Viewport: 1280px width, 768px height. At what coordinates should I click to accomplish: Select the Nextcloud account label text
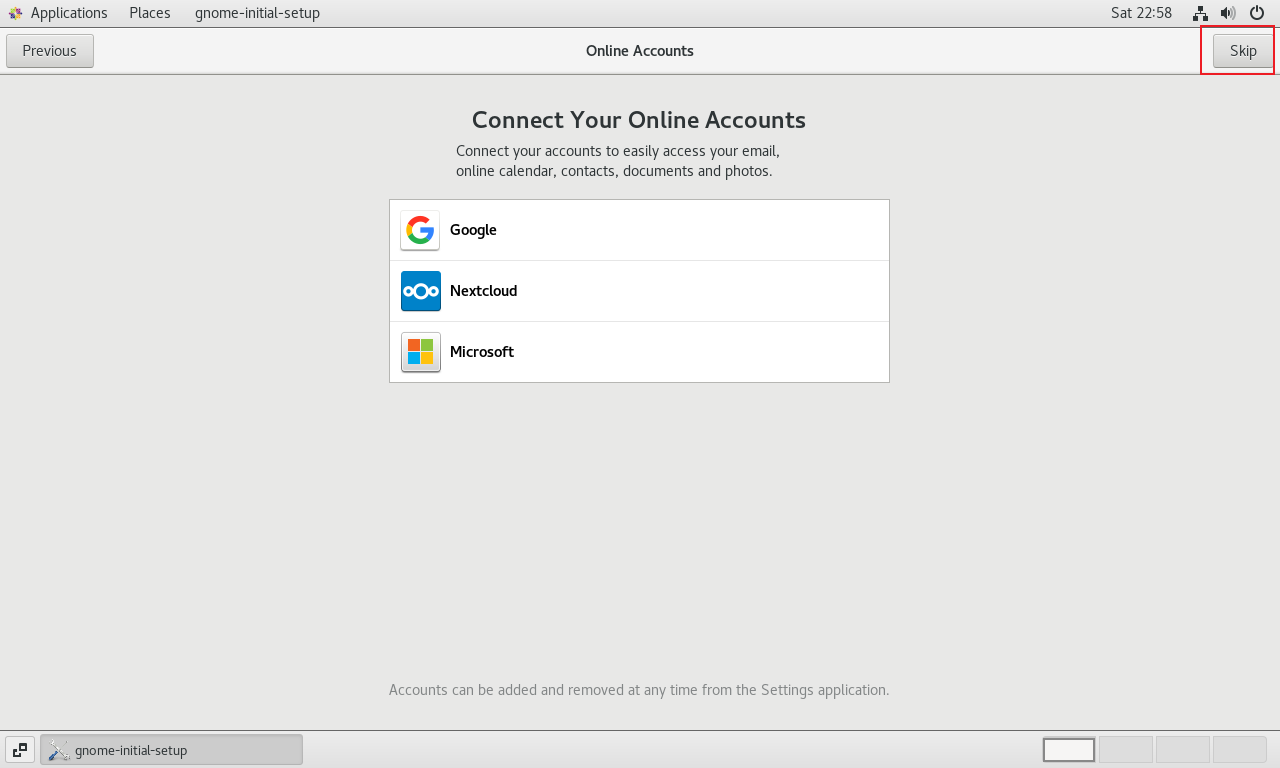[x=483, y=291]
